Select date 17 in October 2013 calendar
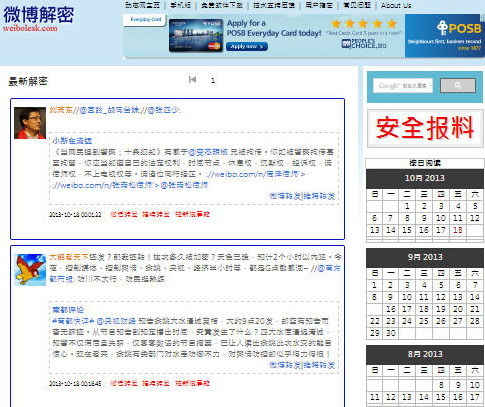Image resolution: width=485 pixels, height=407 pixels. (441, 230)
